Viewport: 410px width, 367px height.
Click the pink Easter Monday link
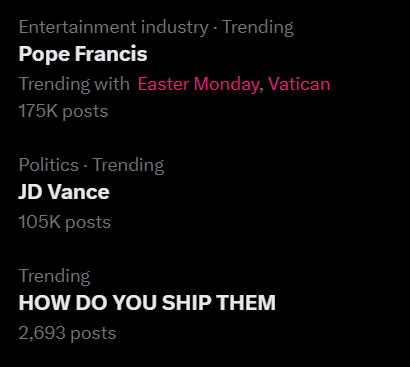point(199,84)
